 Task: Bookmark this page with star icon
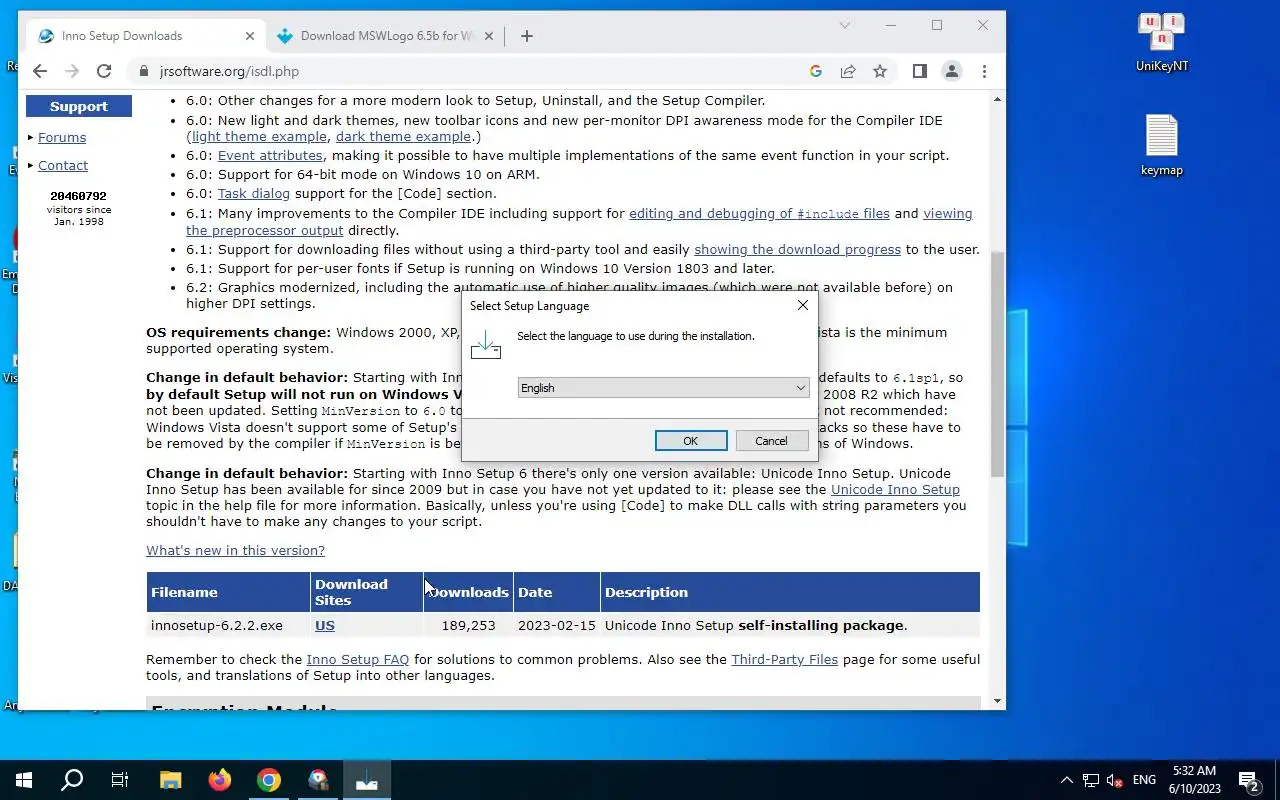[x=880, y=71]
